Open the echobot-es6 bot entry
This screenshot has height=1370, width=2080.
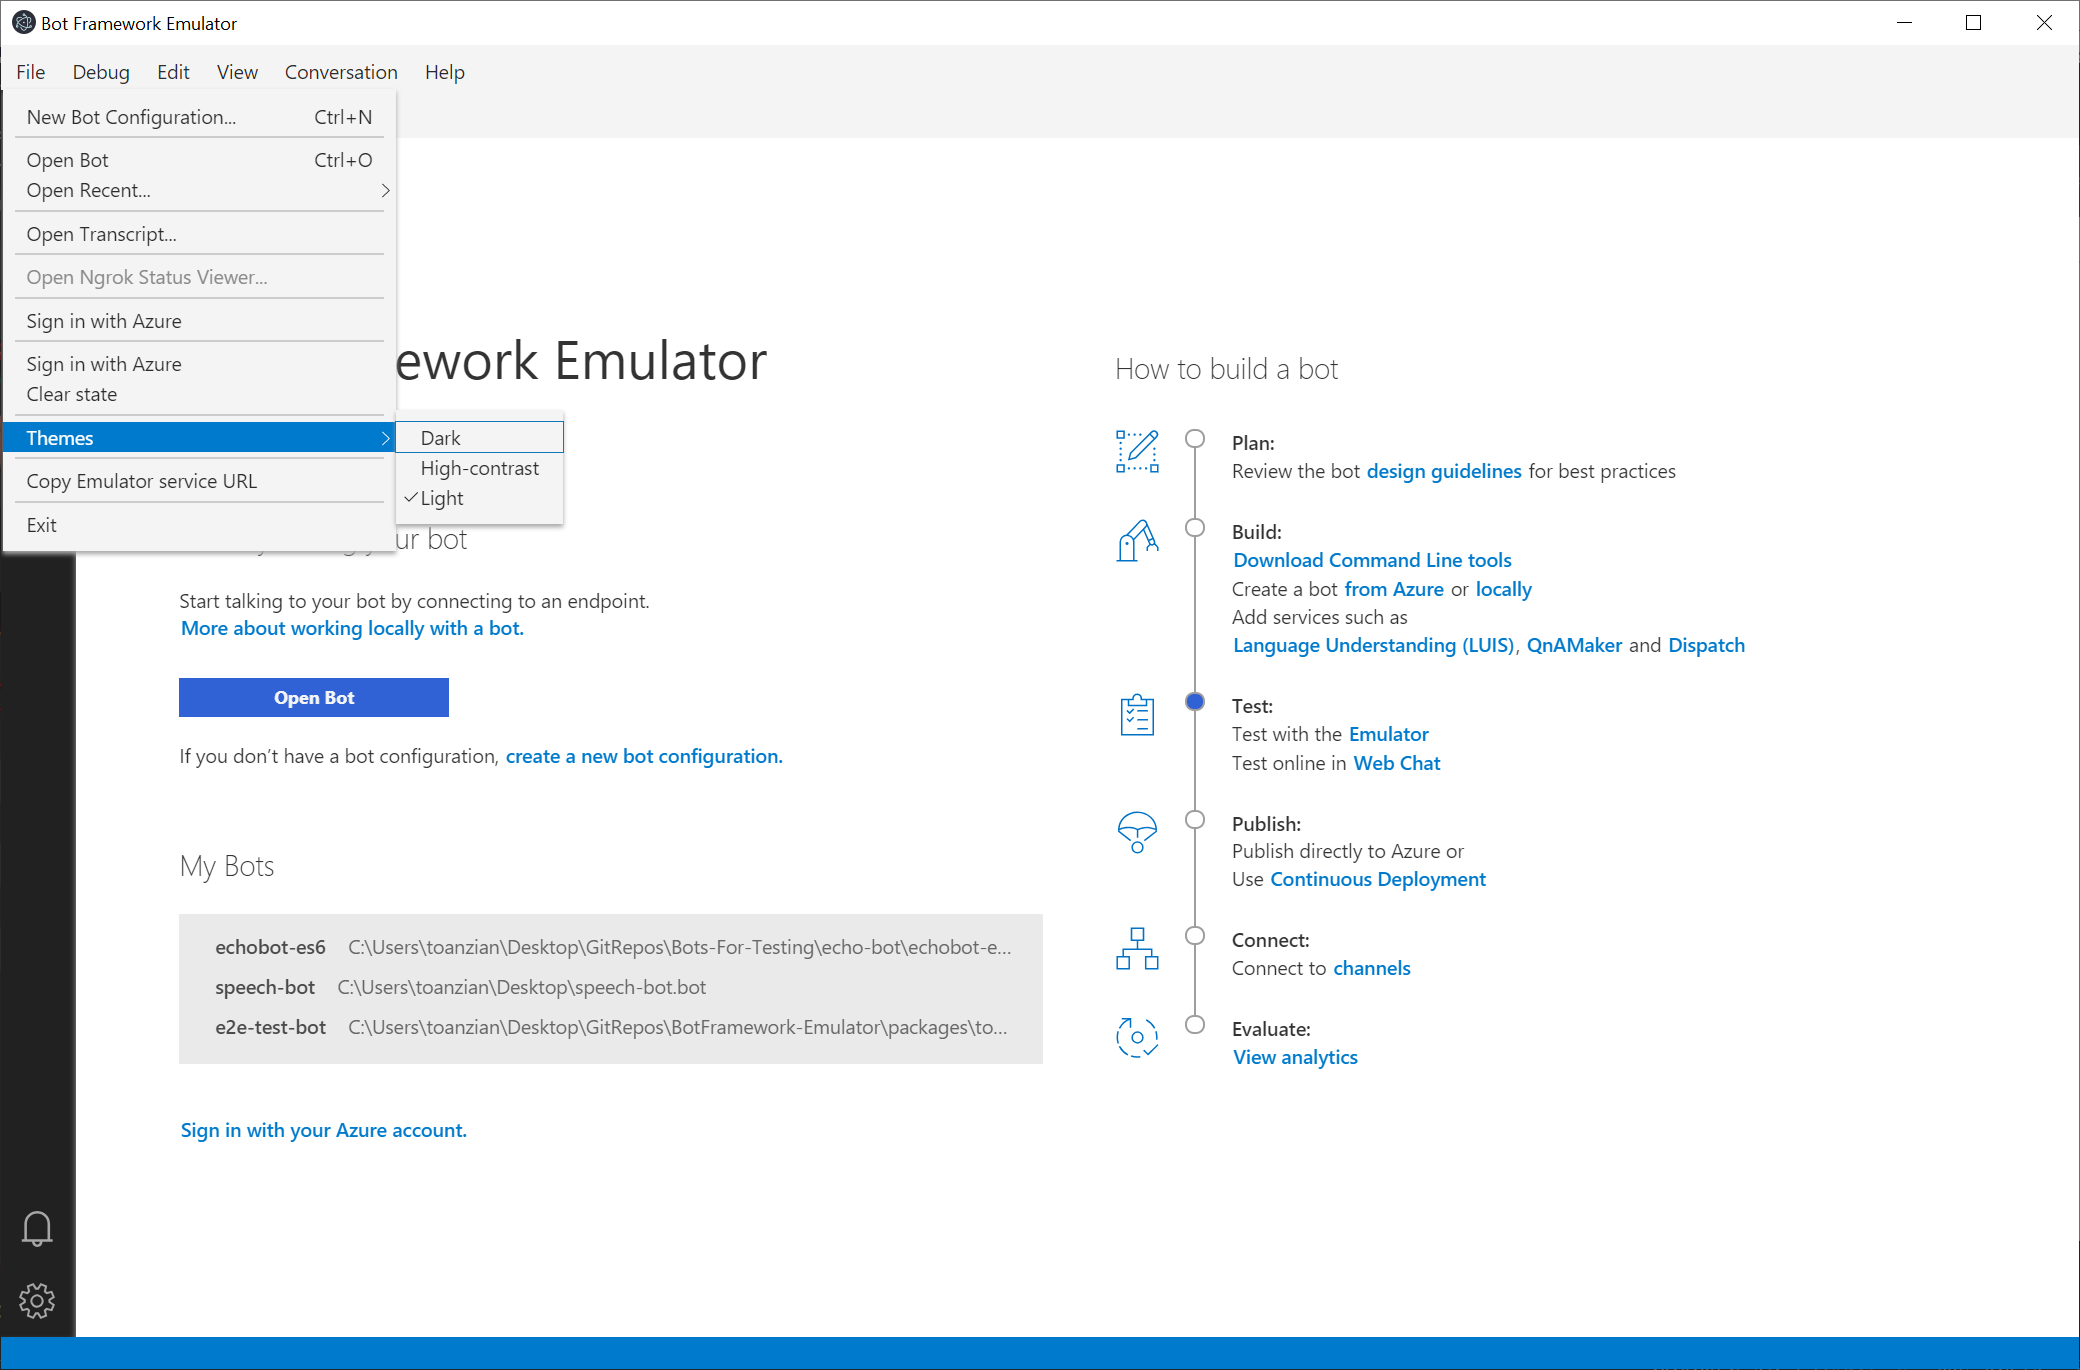pyautogui.click(x=611, y=947)
